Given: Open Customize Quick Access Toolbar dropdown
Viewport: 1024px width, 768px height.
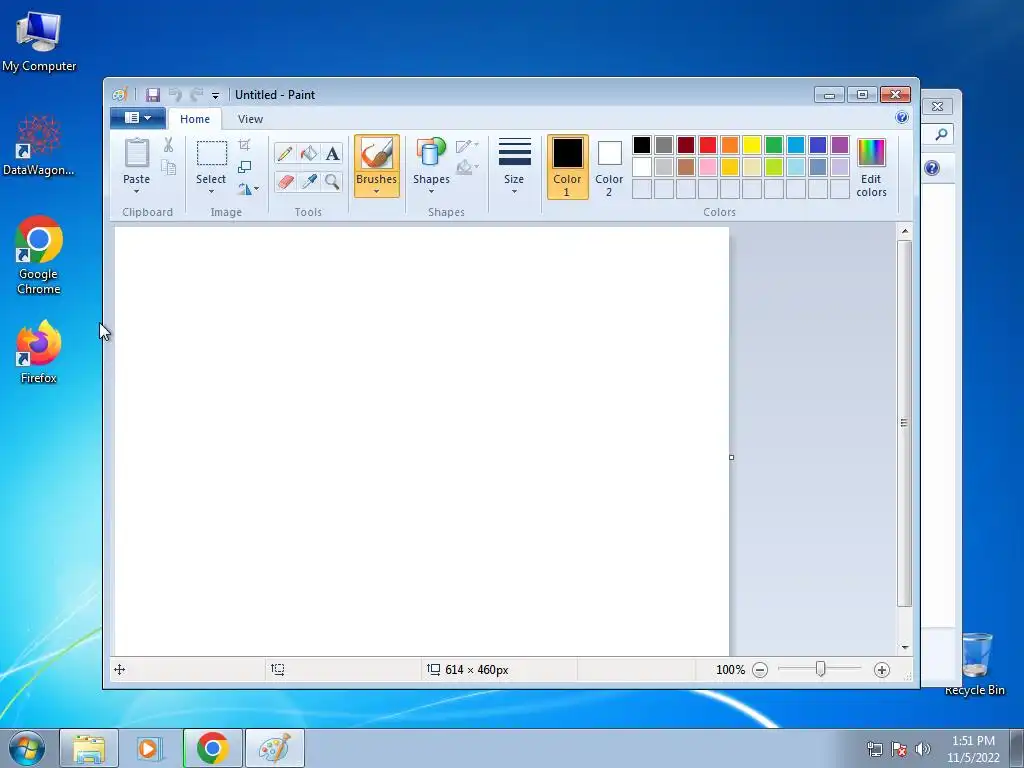Looking at the screenshot, I should click(215, 95).
